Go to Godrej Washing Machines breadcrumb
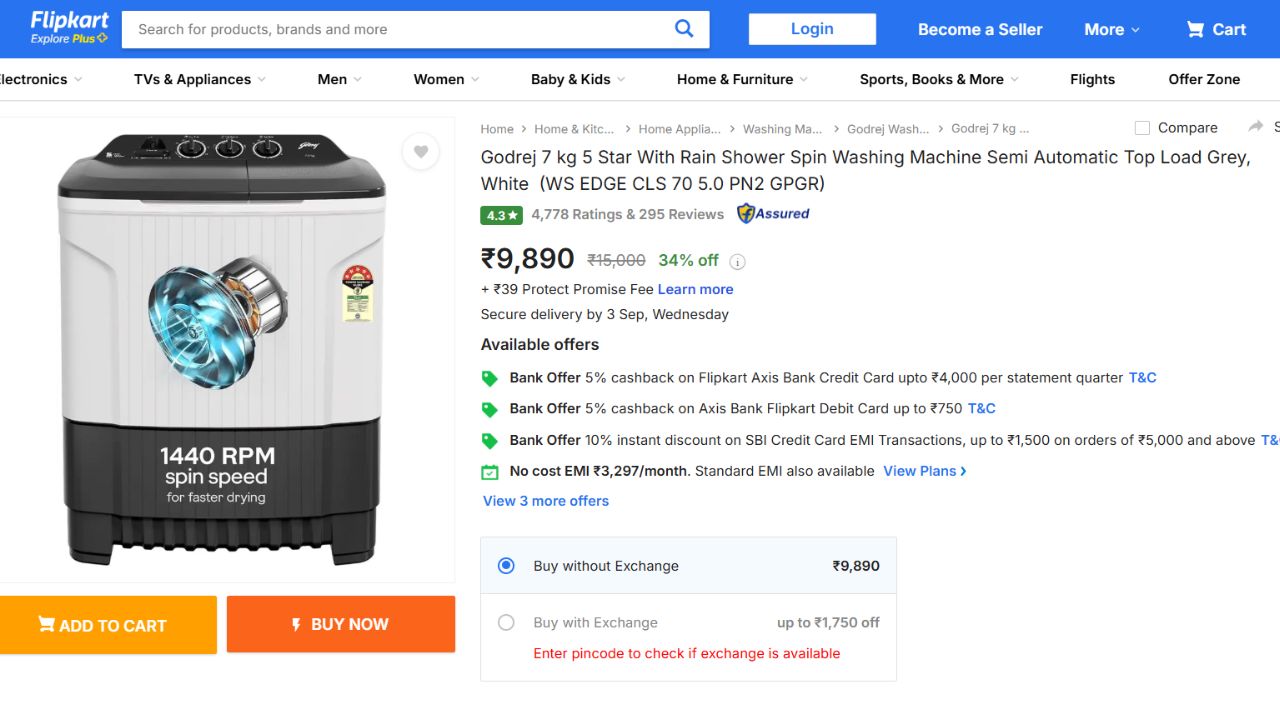Viewport: 1280px width, 720px height. point(888,129)
